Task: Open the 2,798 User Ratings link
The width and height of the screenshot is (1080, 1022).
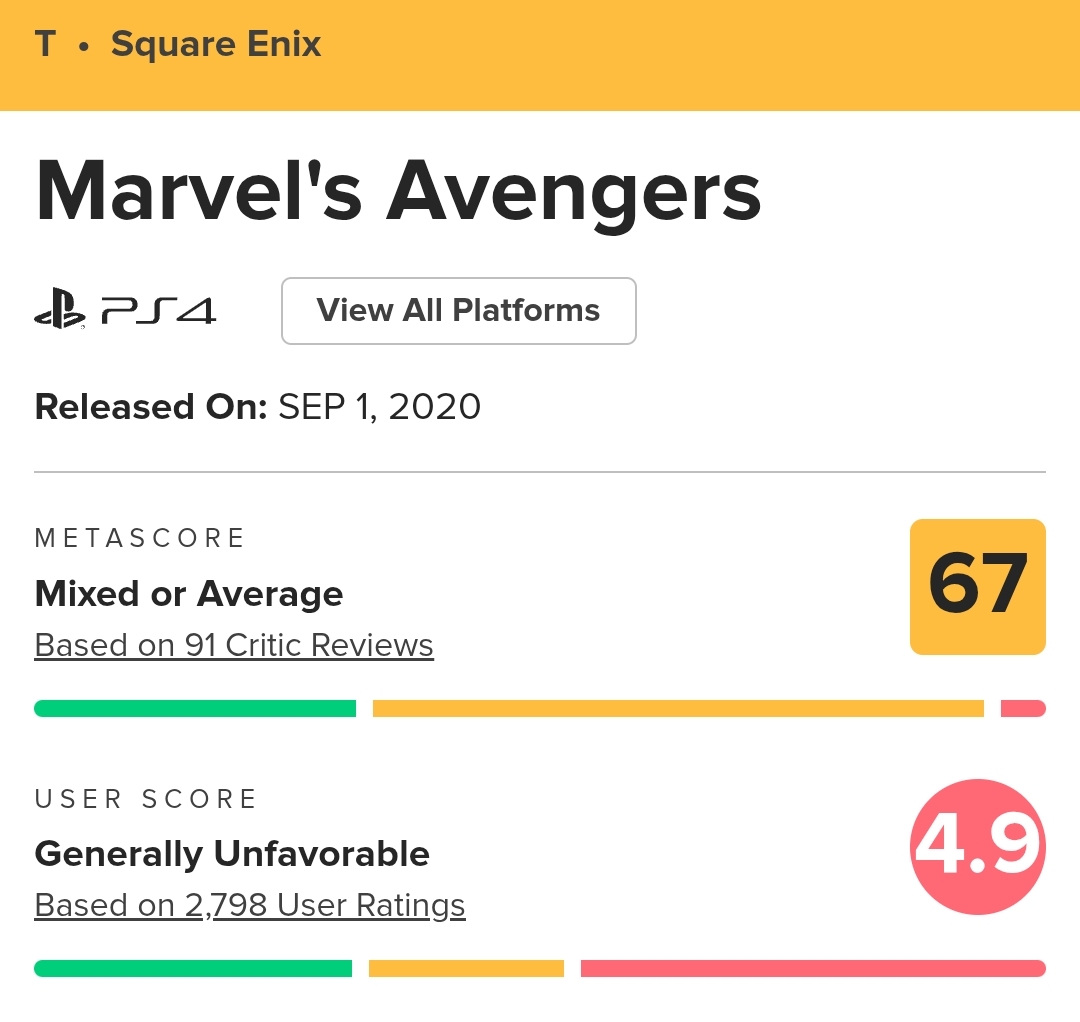Action: coord(250,905)
